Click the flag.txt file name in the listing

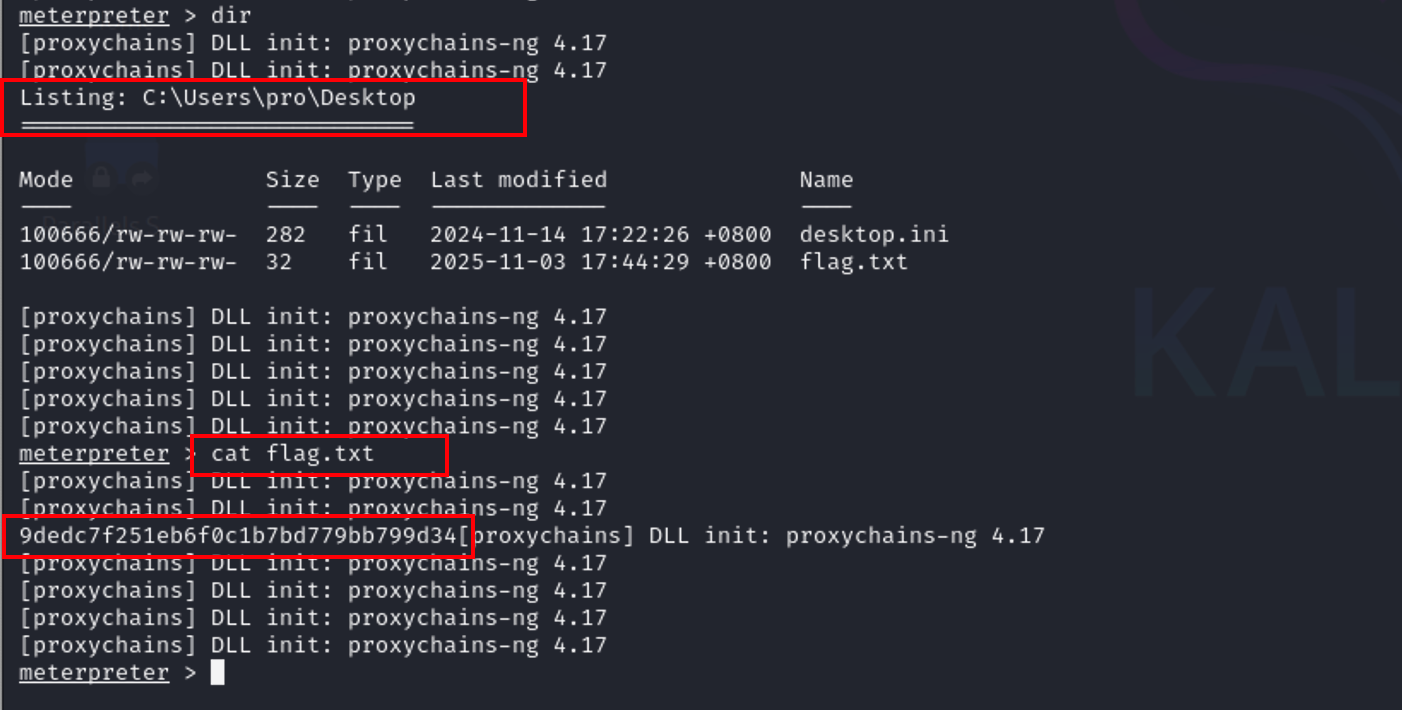(853, 262)
